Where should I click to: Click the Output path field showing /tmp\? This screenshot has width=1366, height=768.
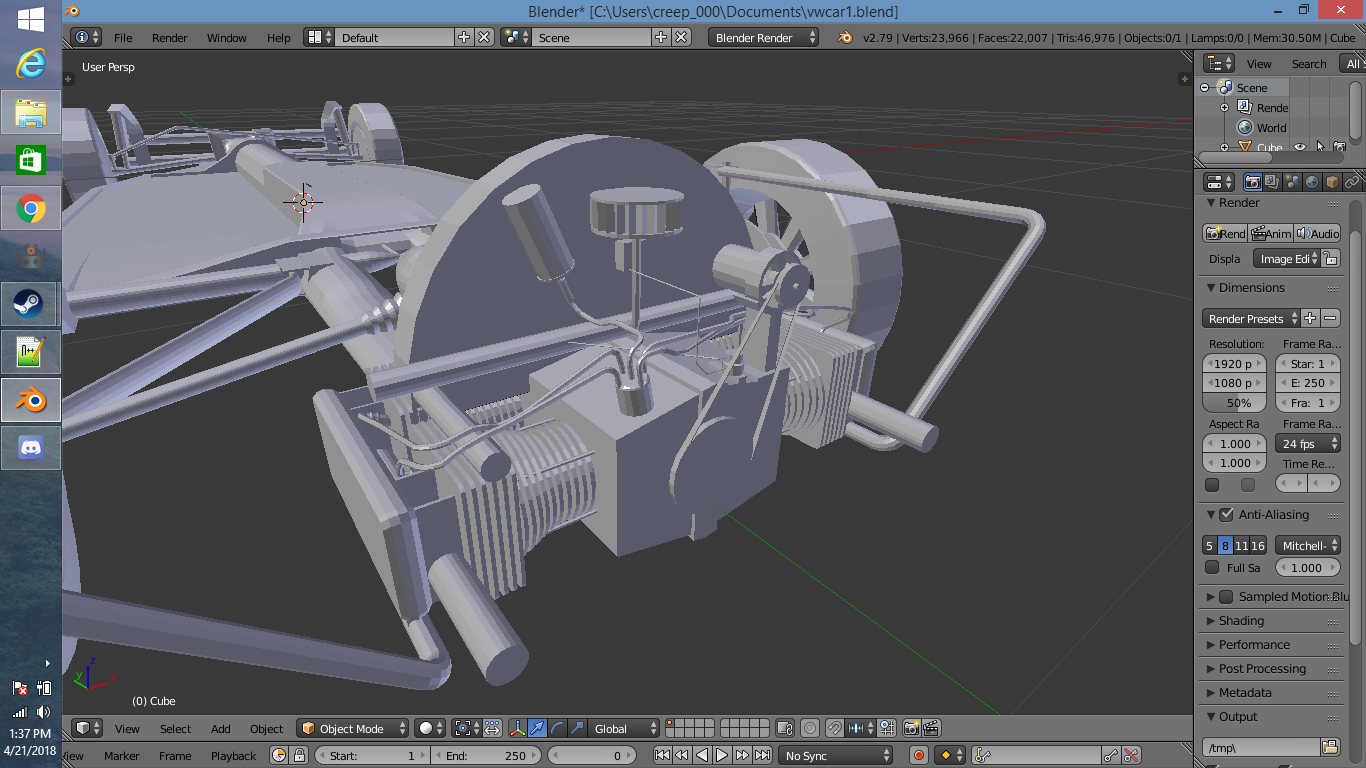pyautogui.click(x=1261, y=747)
